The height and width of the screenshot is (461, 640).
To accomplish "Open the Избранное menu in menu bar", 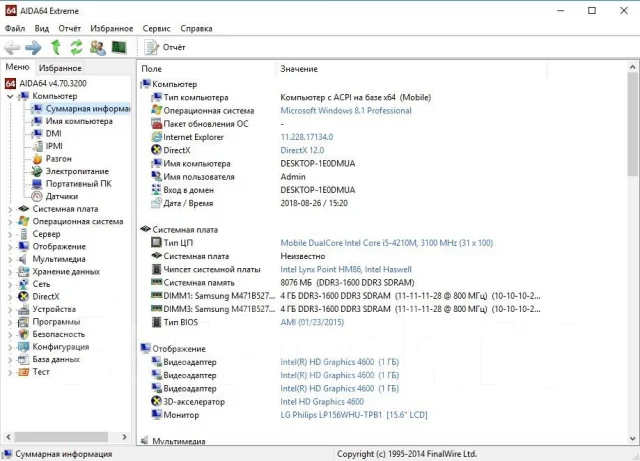I will [111, 29].
